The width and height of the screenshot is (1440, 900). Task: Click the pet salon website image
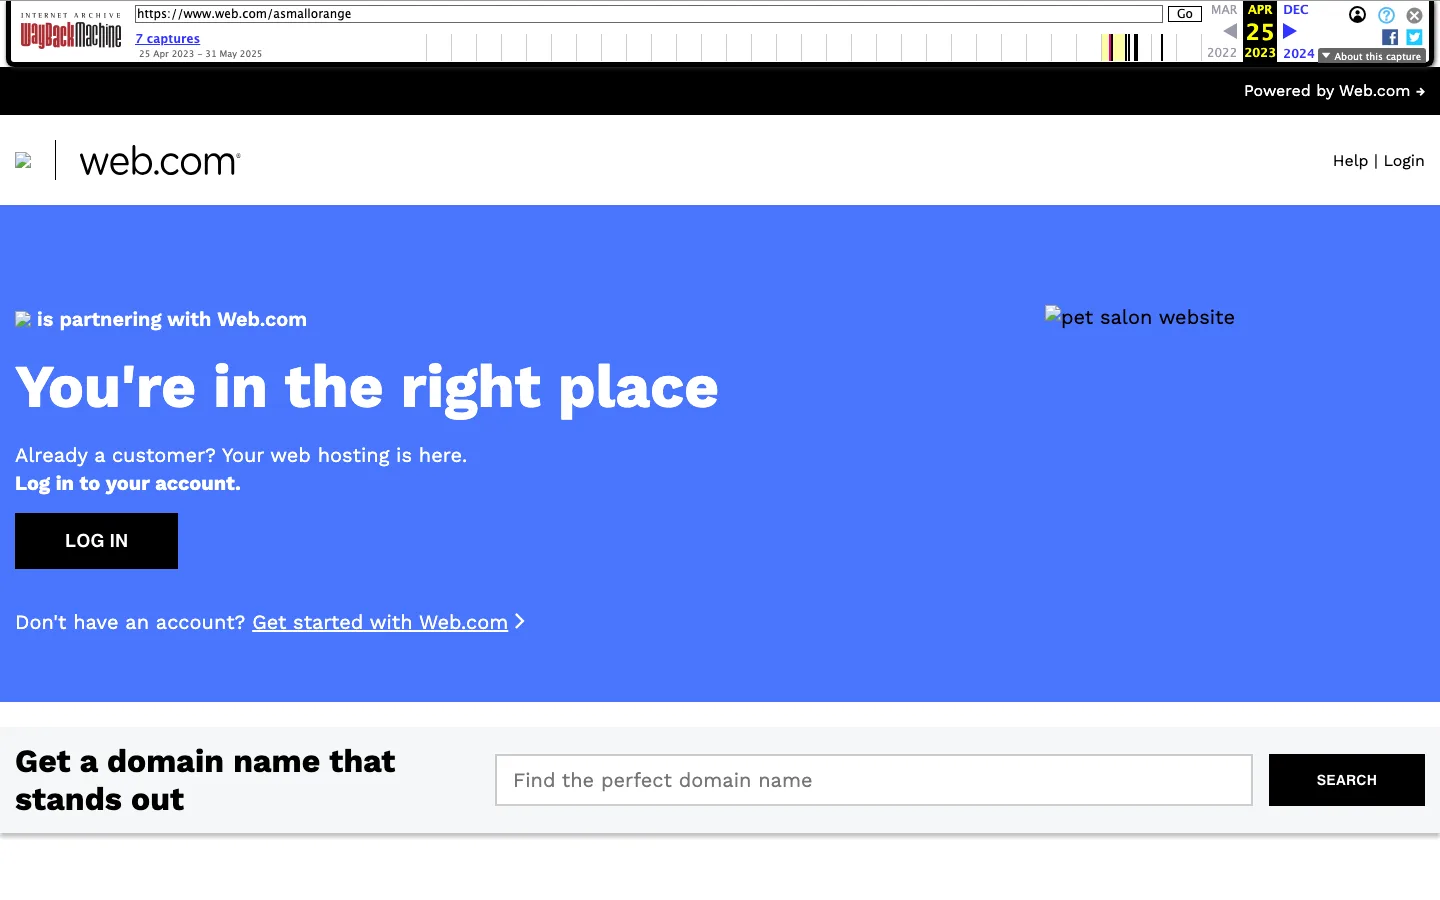coord(1140,317)
